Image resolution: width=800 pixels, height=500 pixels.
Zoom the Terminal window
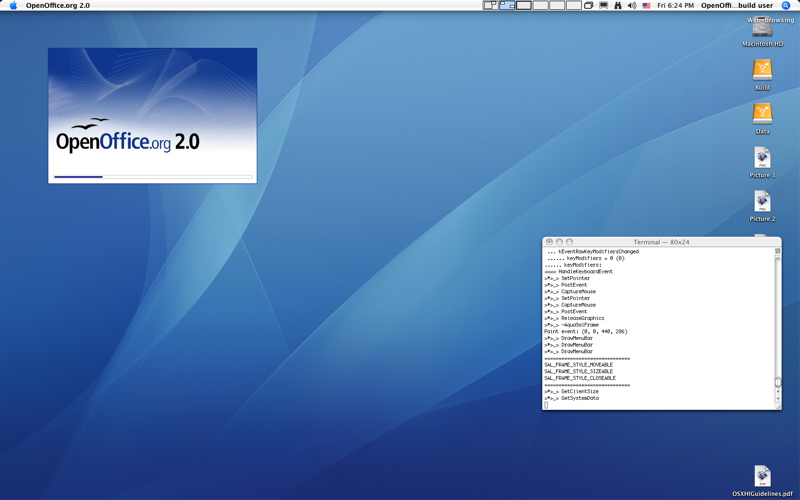click(x=569, y=242)
